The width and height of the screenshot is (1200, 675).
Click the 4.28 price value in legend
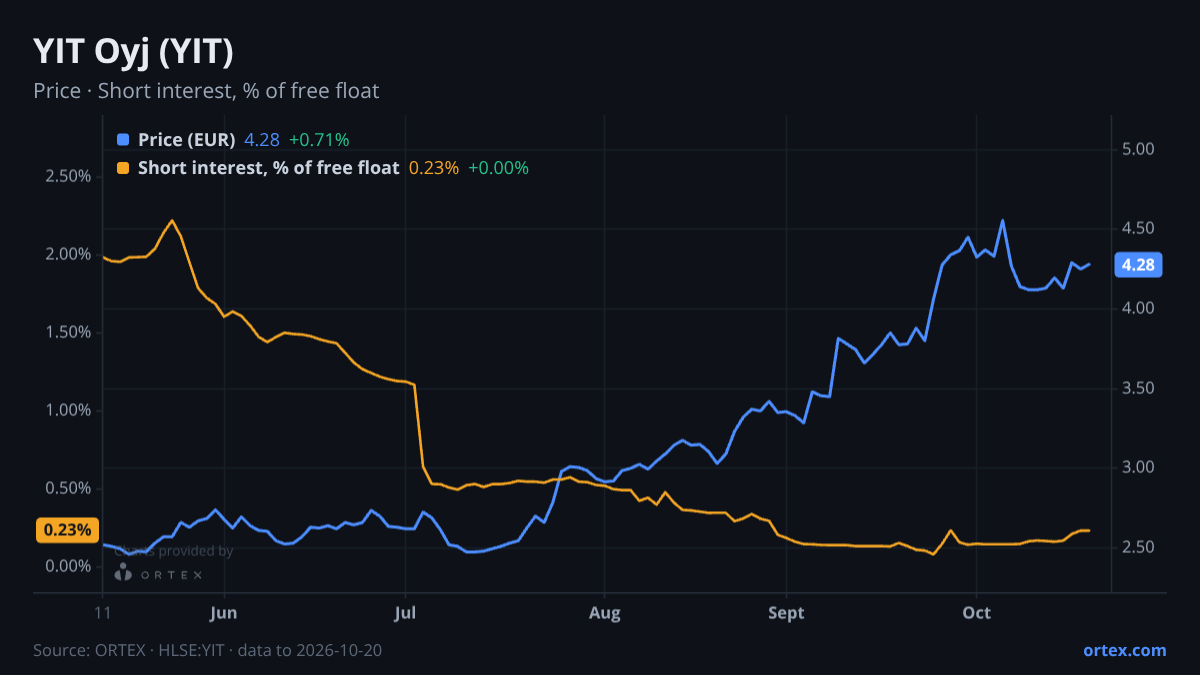[x=262, y=140]
